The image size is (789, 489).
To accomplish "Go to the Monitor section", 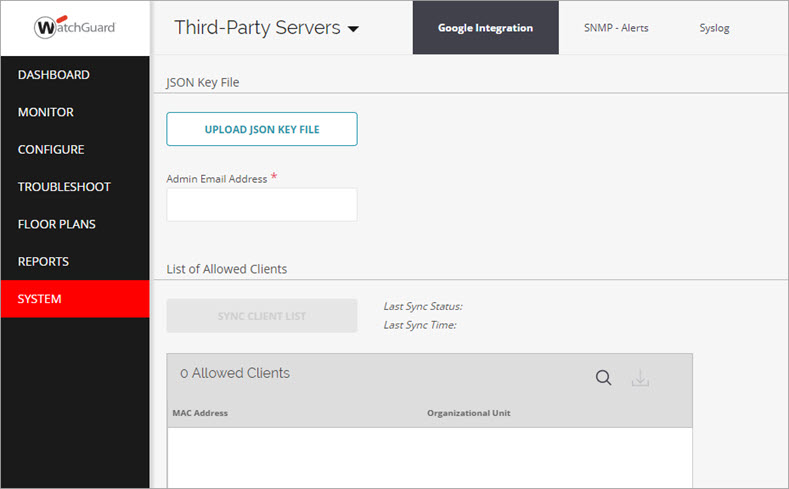I will pos(46,112).
